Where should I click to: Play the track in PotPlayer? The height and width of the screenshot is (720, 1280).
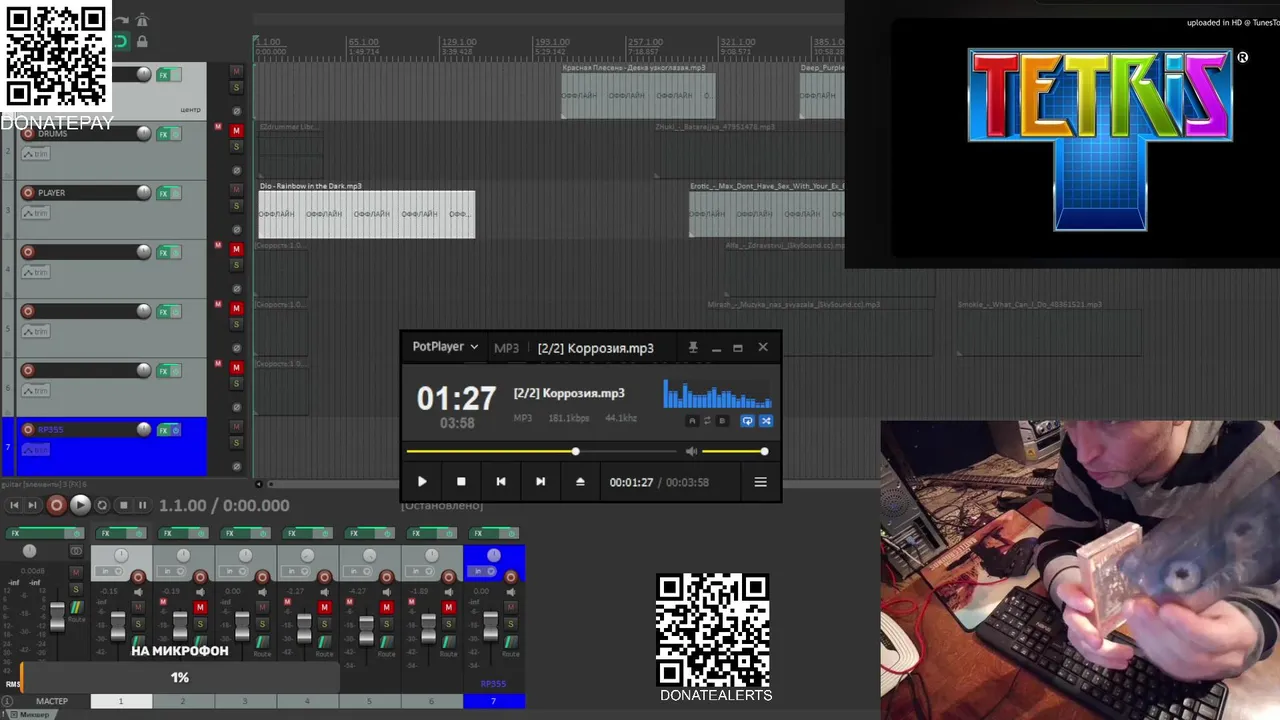coord(422,482)
